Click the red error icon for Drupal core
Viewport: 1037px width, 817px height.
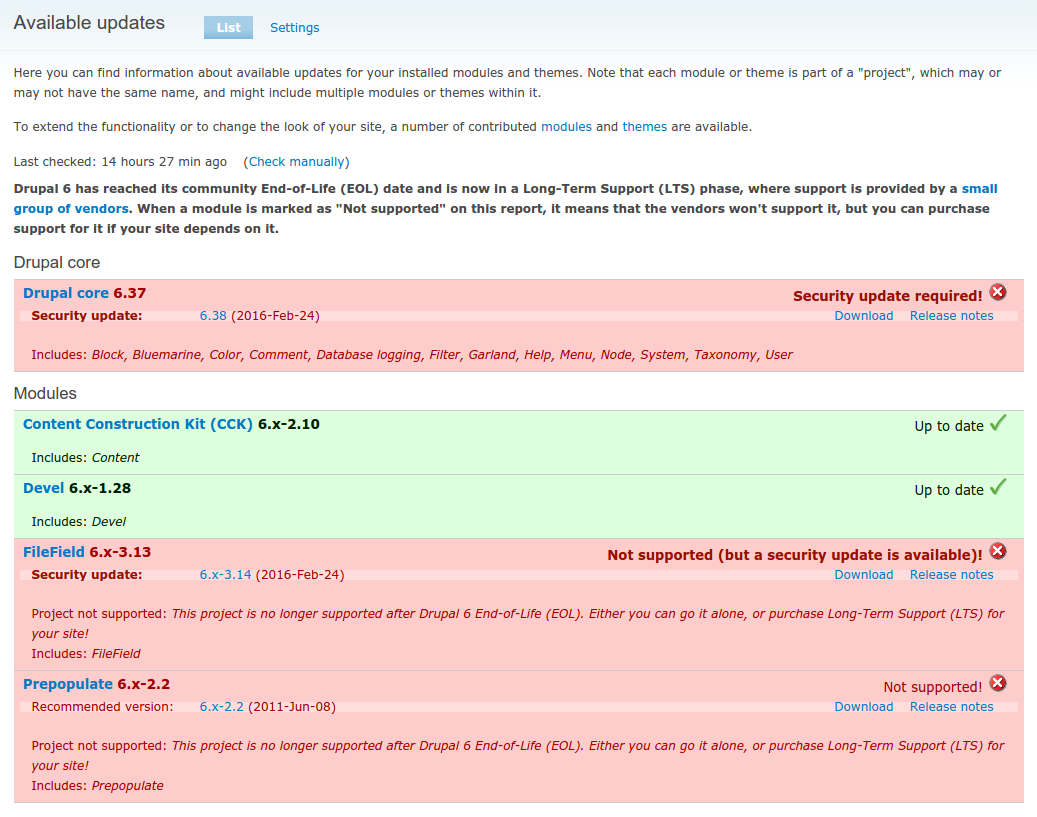[x=998, y=292]
